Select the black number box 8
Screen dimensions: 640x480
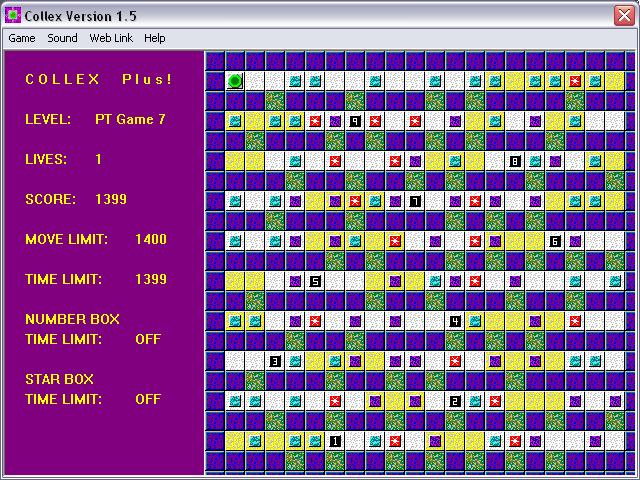point(515,161)
